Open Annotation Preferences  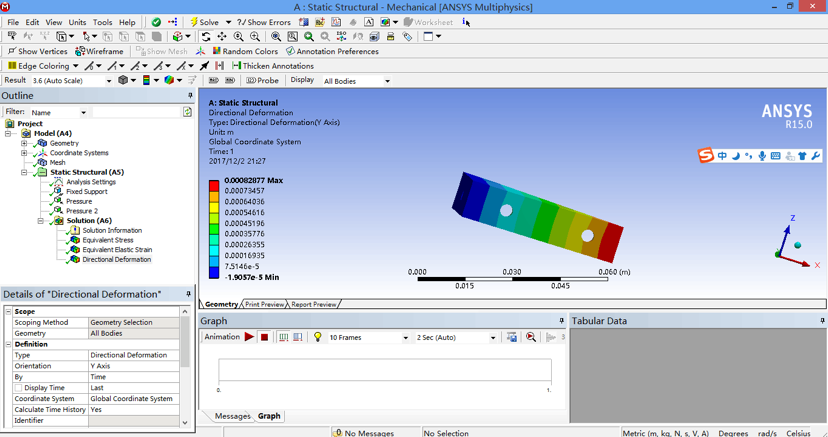(x=332, y=51)
